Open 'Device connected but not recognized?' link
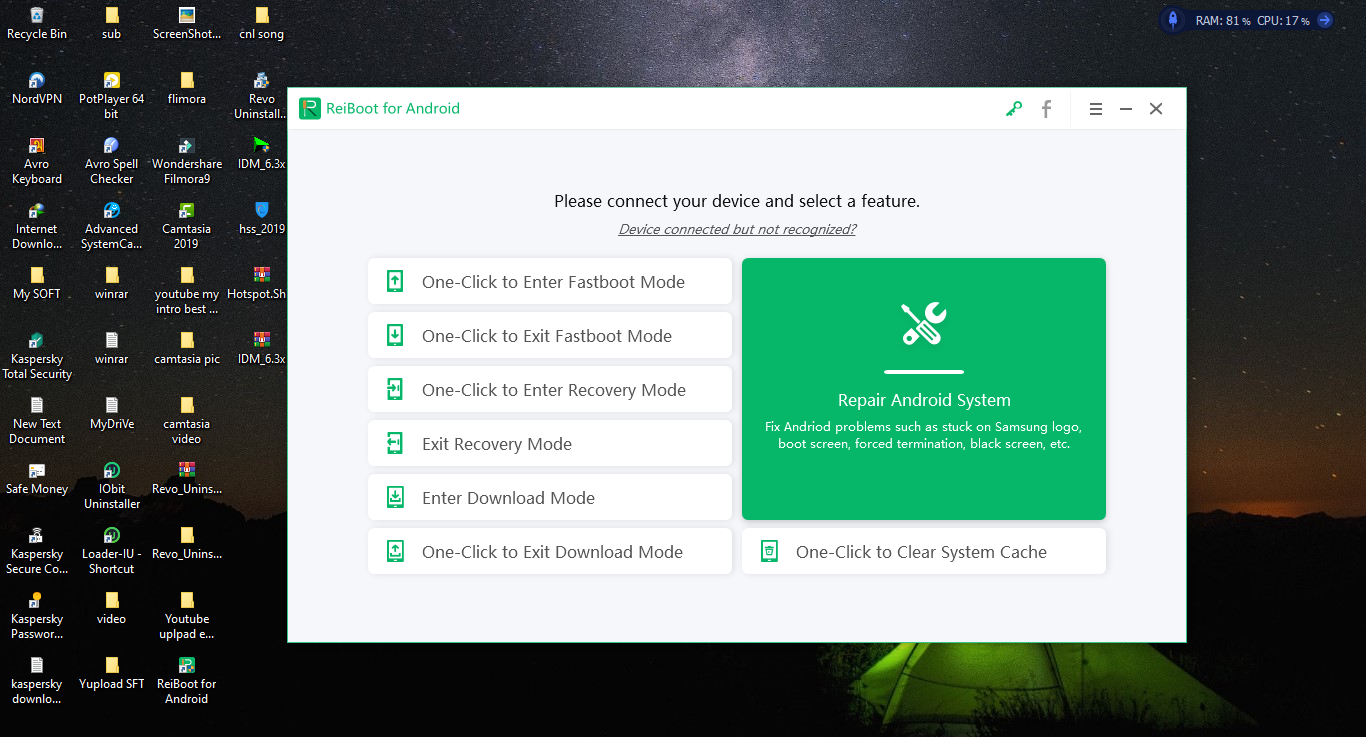Viewport: 1366px width, 737px height. (737, 229)
